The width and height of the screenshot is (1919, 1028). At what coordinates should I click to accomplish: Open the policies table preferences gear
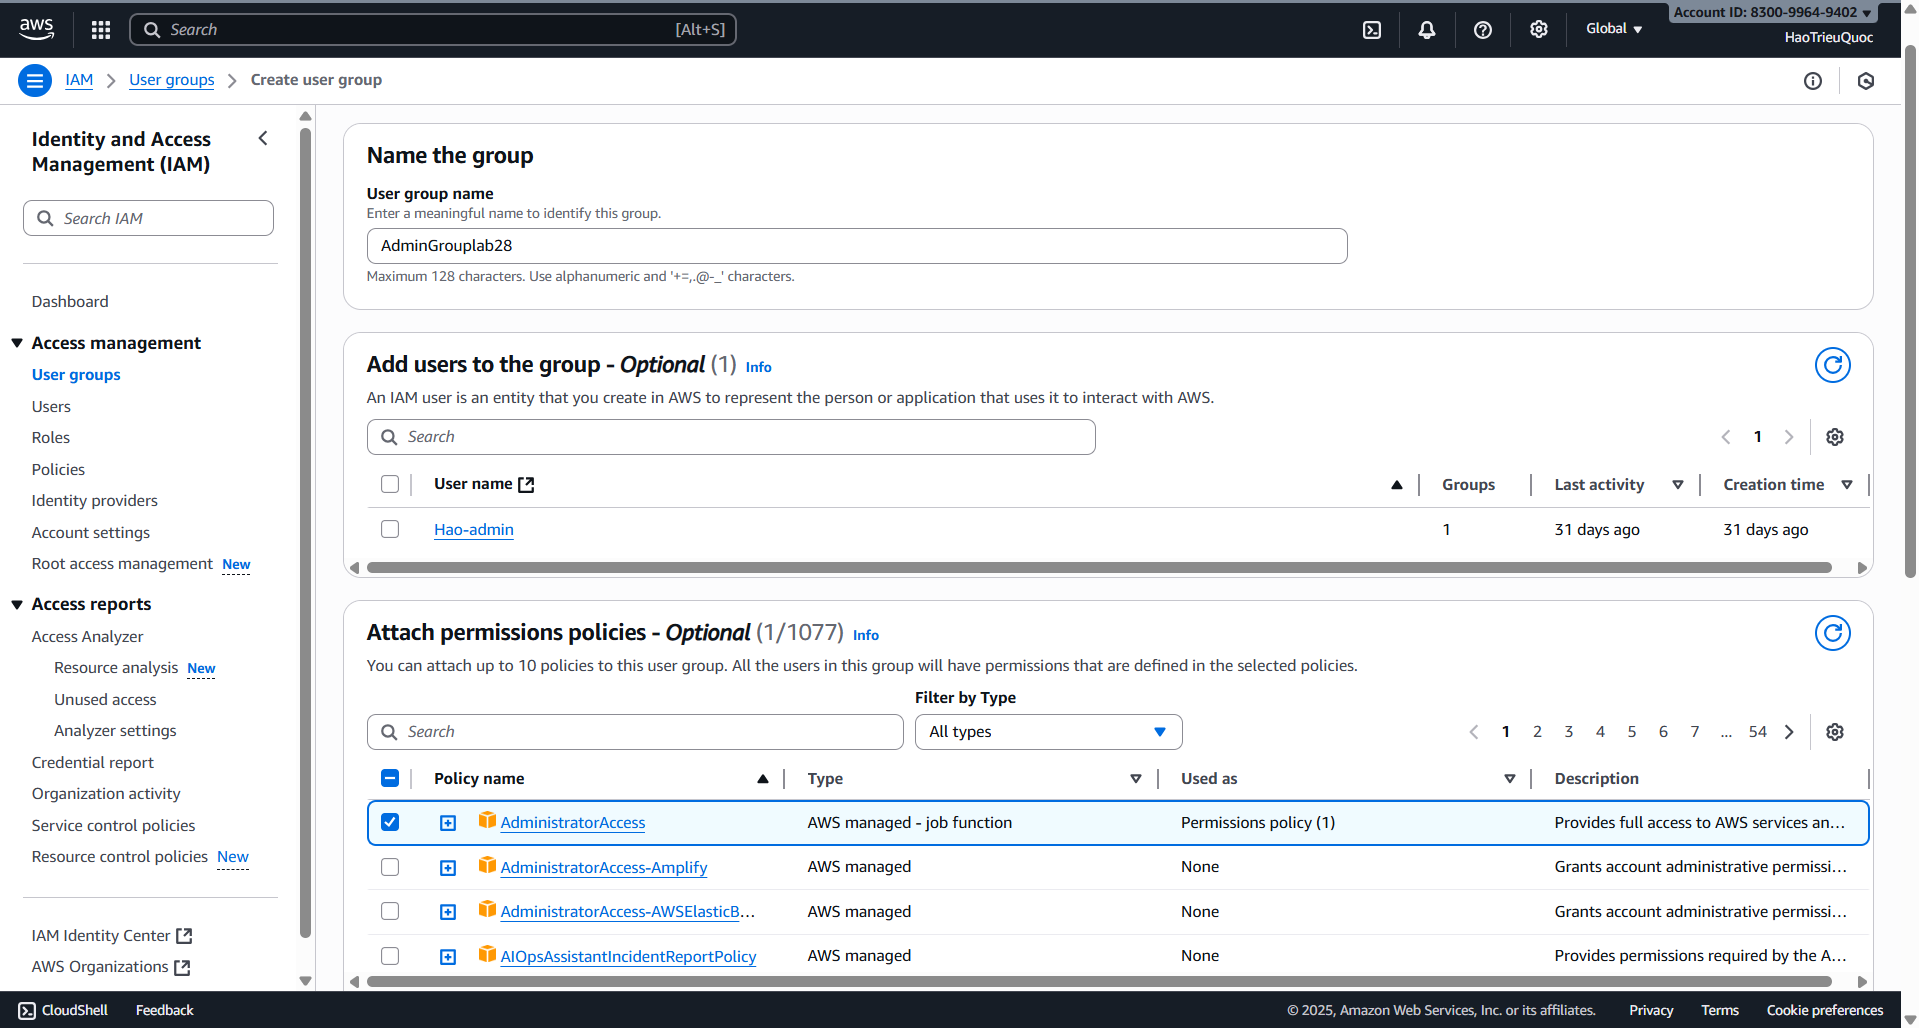(1834, 731)
